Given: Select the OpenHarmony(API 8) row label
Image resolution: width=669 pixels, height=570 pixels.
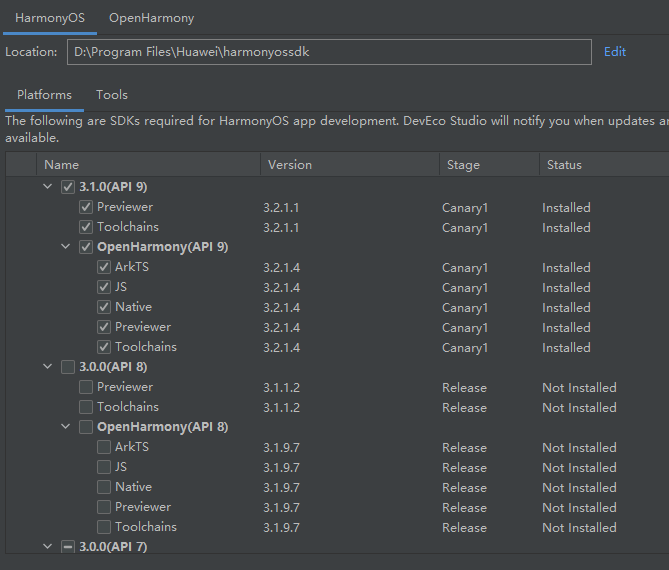Looking at the screenshot, I should (163, 427).
